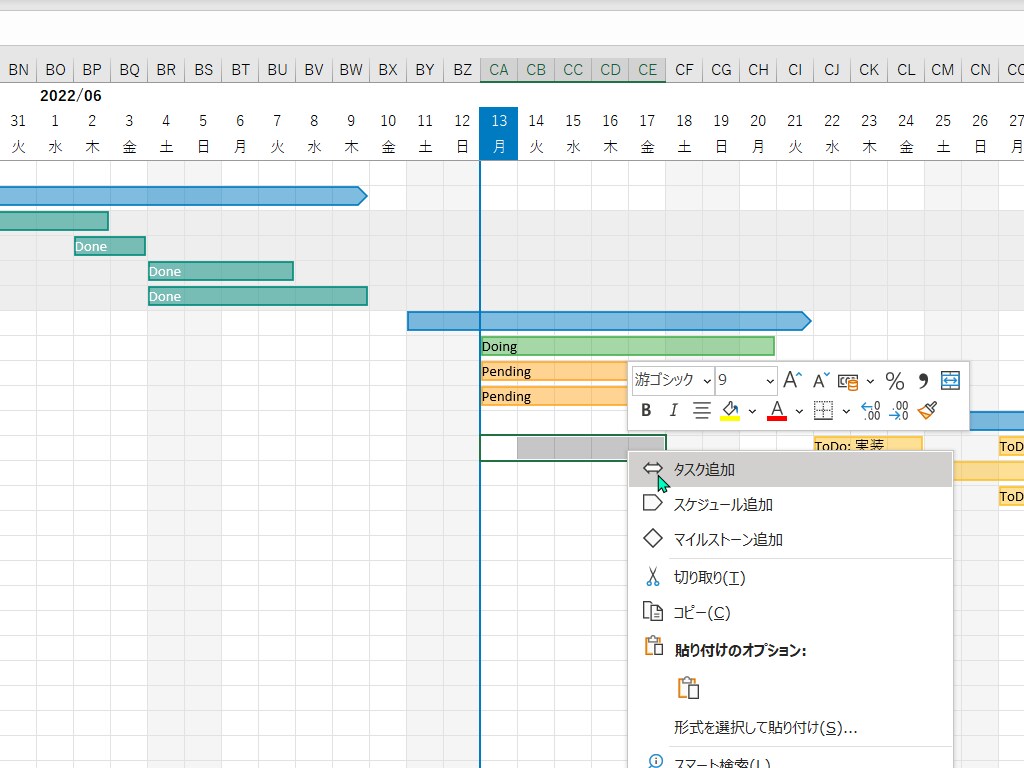This screenshot has height=768, width=1024.
Task: Expand font color palette arrow
Action: [799, 411]
